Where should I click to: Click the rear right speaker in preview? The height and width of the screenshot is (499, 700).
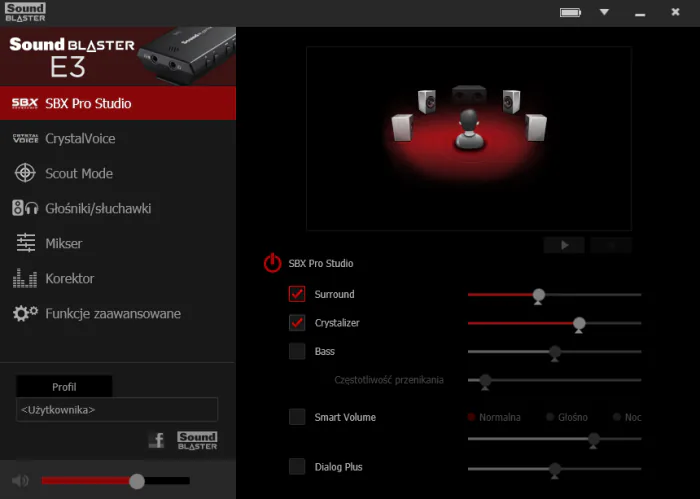coord(536,128)
